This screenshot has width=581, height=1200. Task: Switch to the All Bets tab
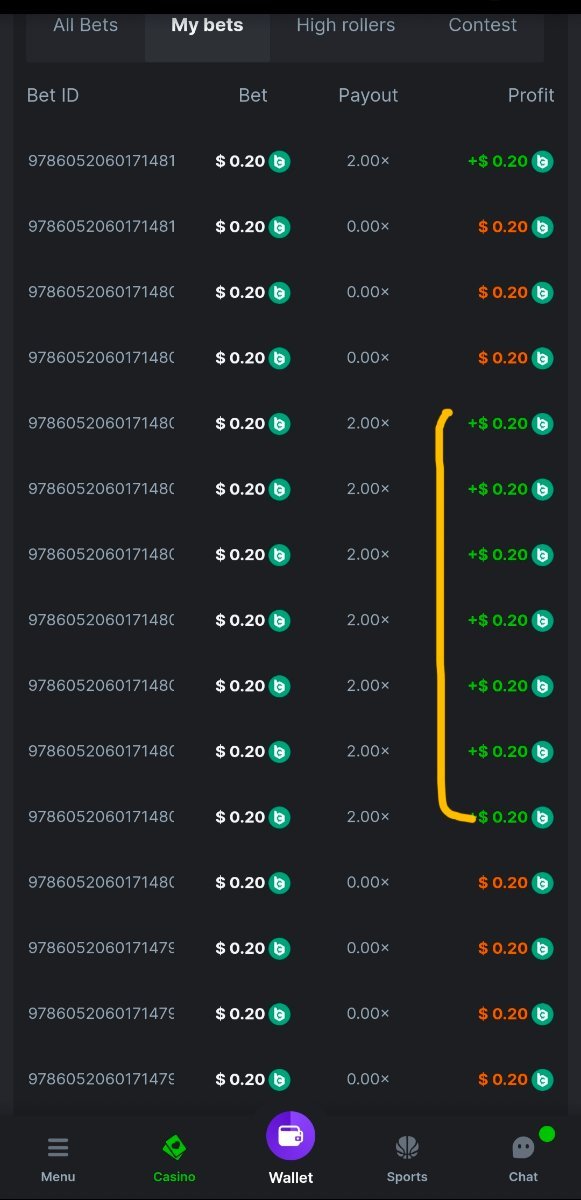click(85, 25)
